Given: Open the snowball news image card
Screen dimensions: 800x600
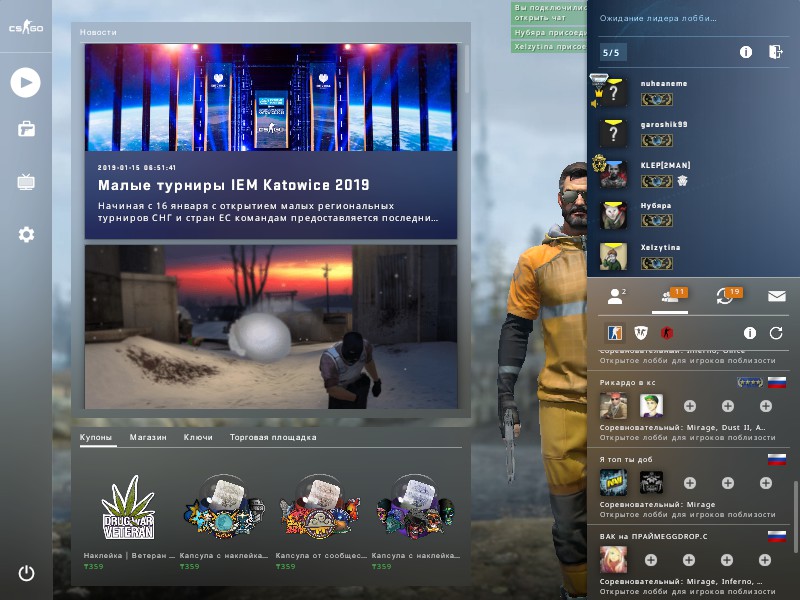Looking at the screenshot, I should (271, 327).
